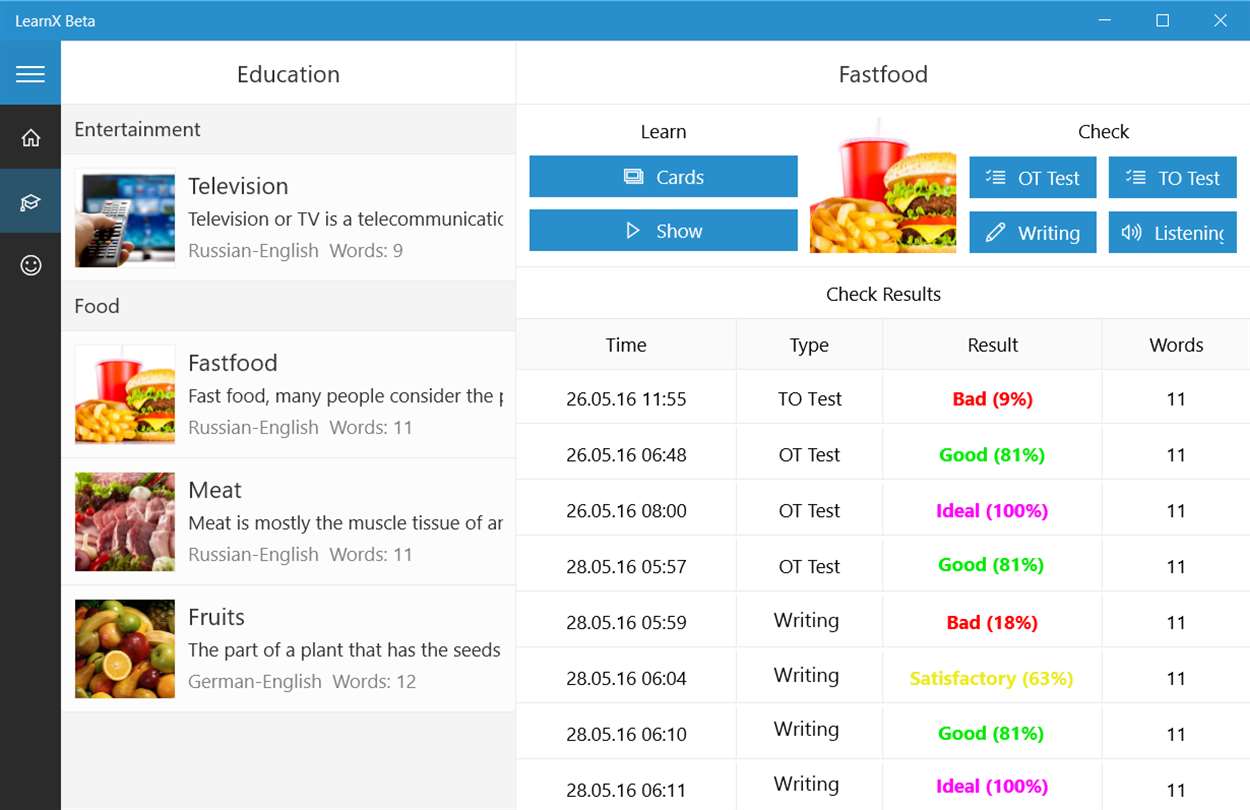This screenshot has height=810, width=1250.
Task: Click the Bad (9%) result
Action: click(992, 398)
